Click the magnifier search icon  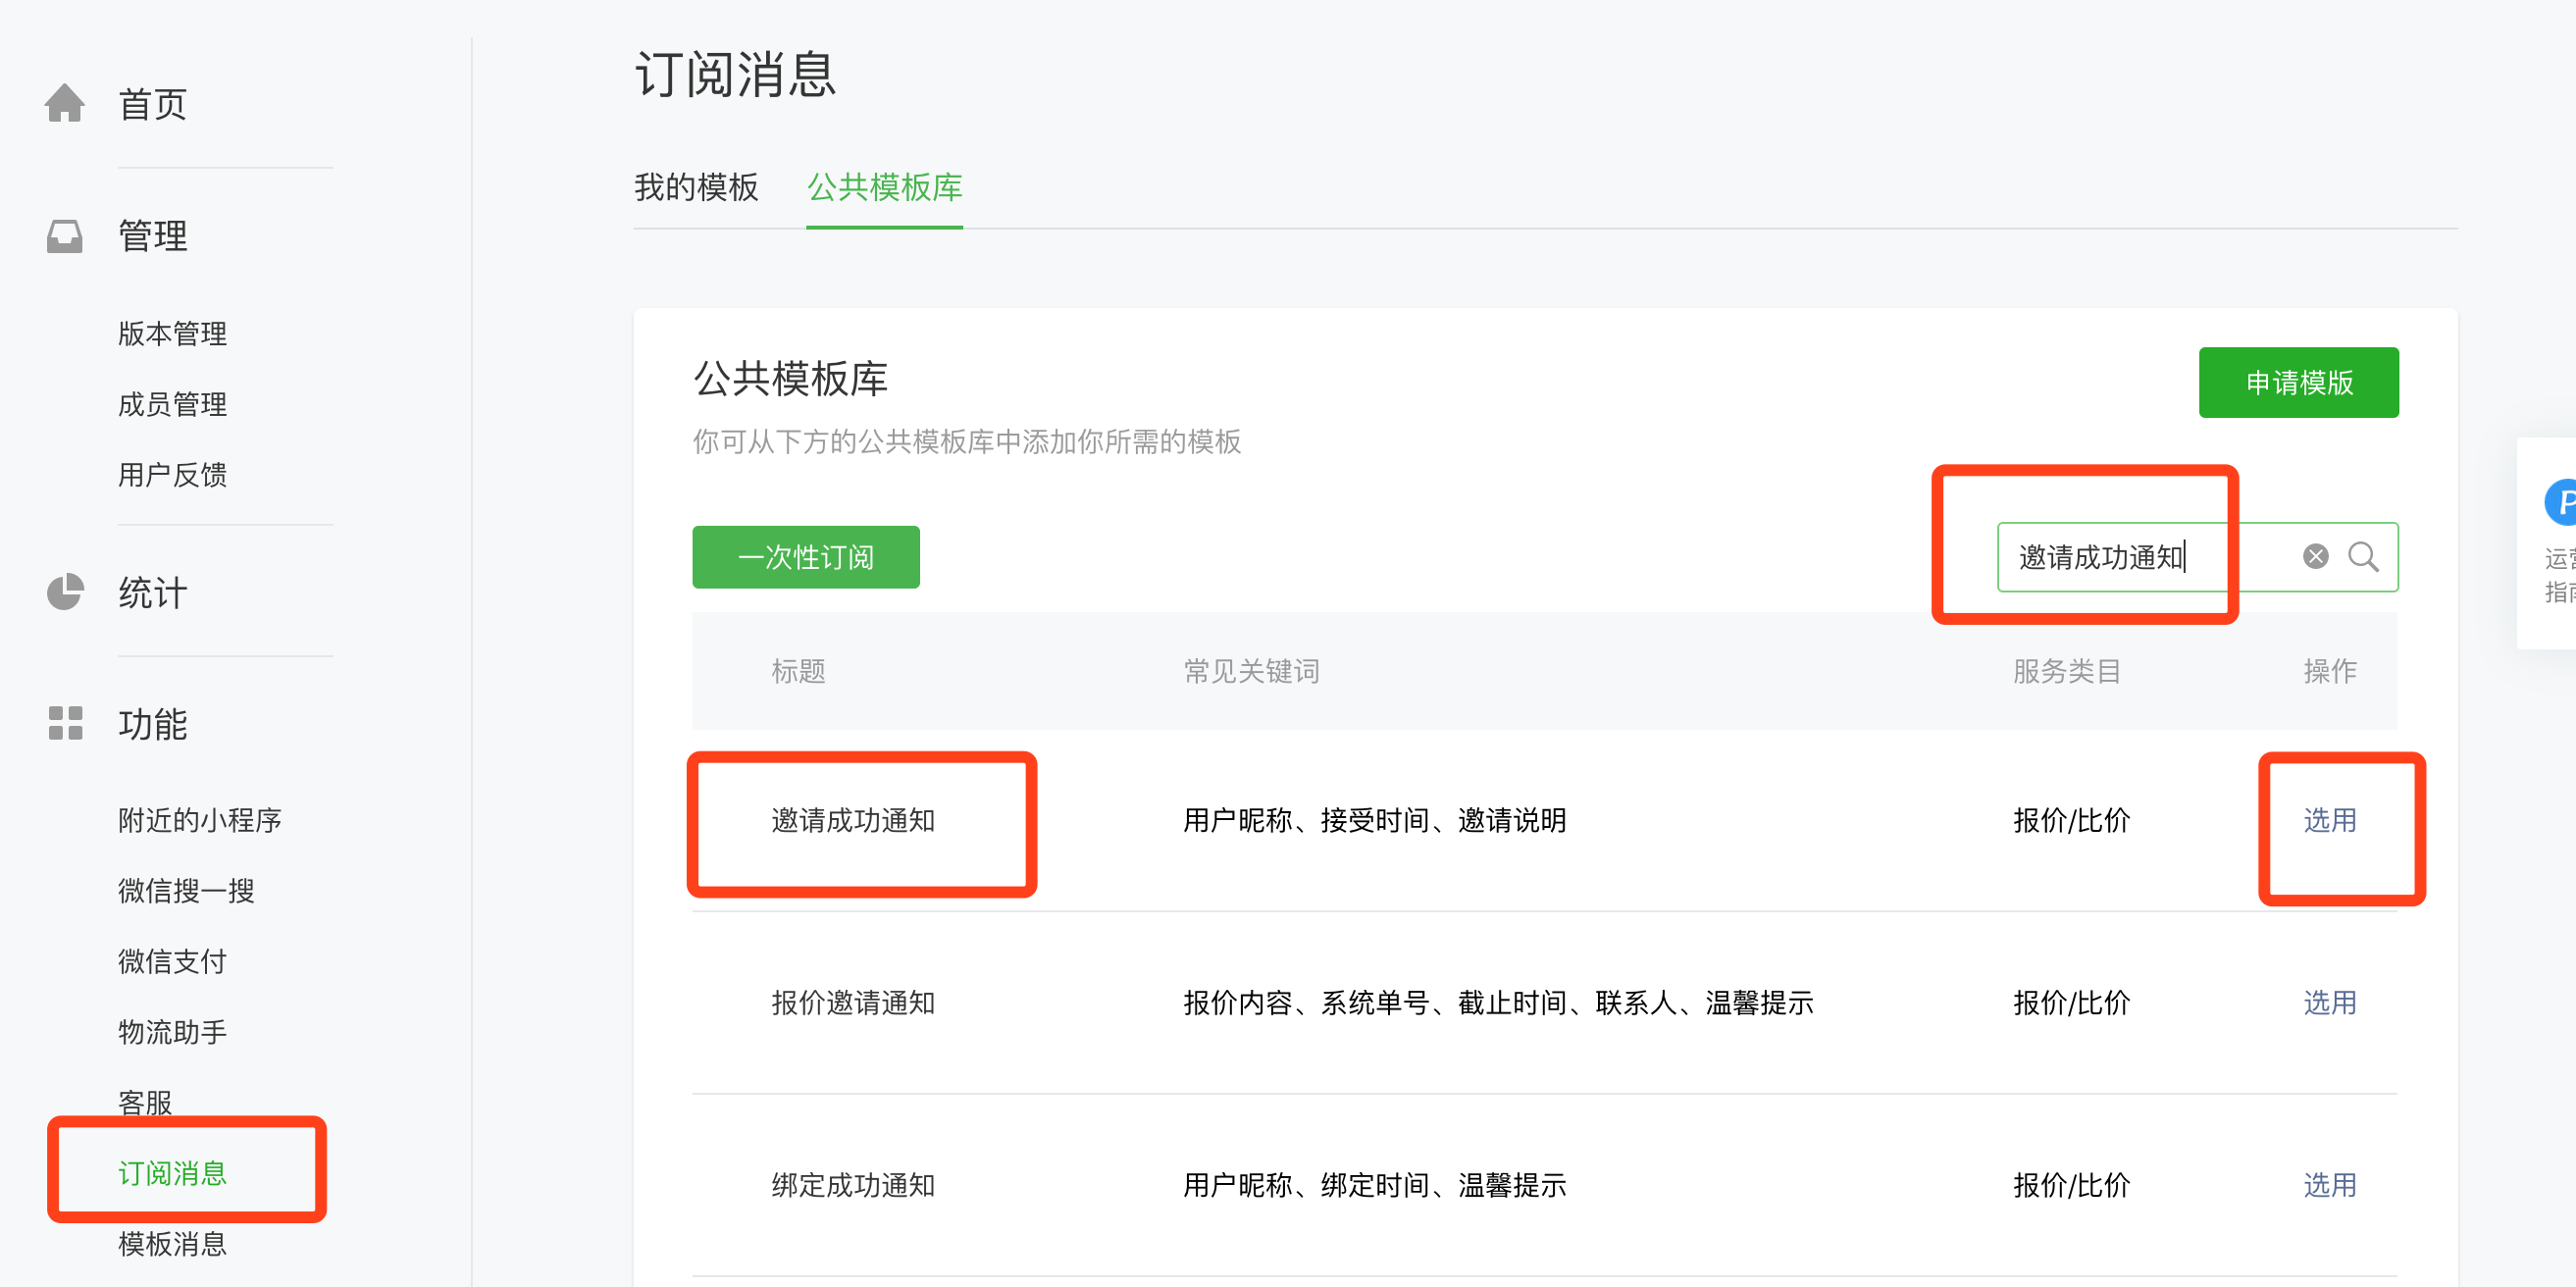[x=2363, y=557]
